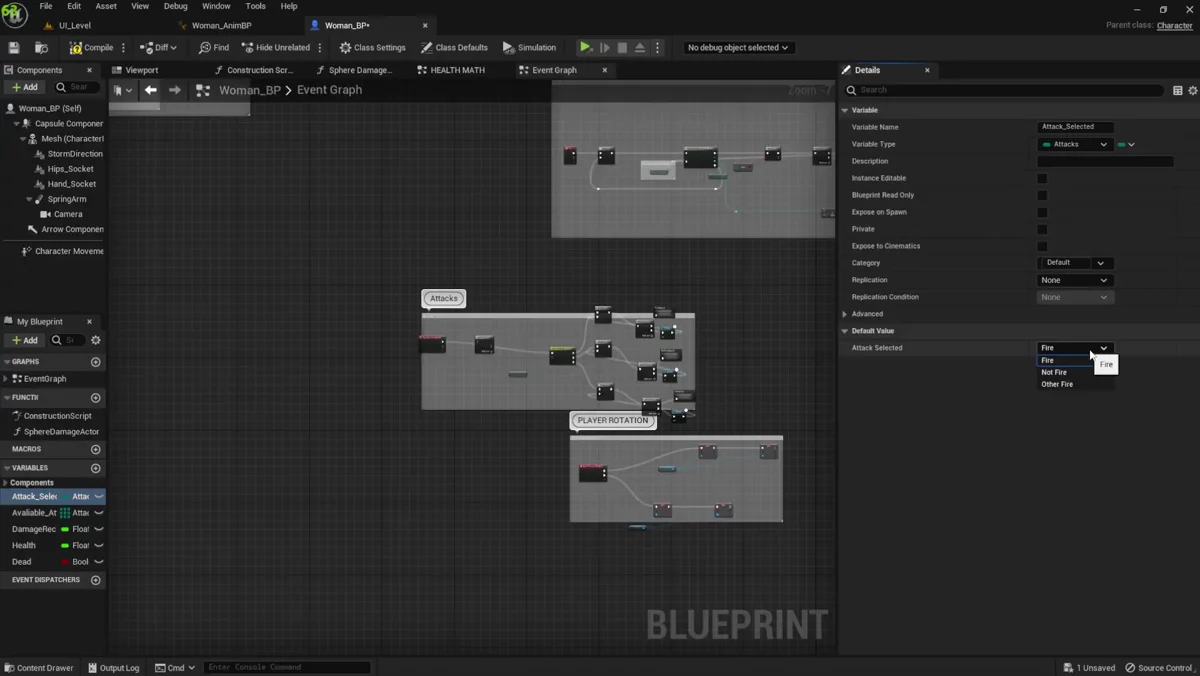Select the Hips_Socket component
Viewport: 1200px width, 676px height.
[x=71, y=169]
